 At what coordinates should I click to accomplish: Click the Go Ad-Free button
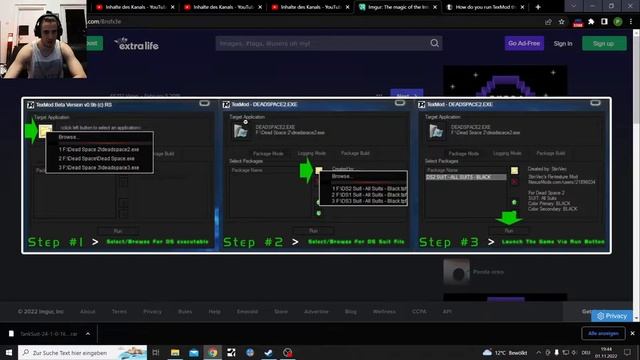(x=524, y=43)
